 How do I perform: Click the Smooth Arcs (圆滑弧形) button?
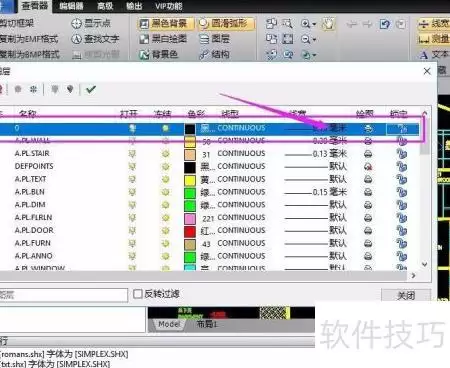226,23
